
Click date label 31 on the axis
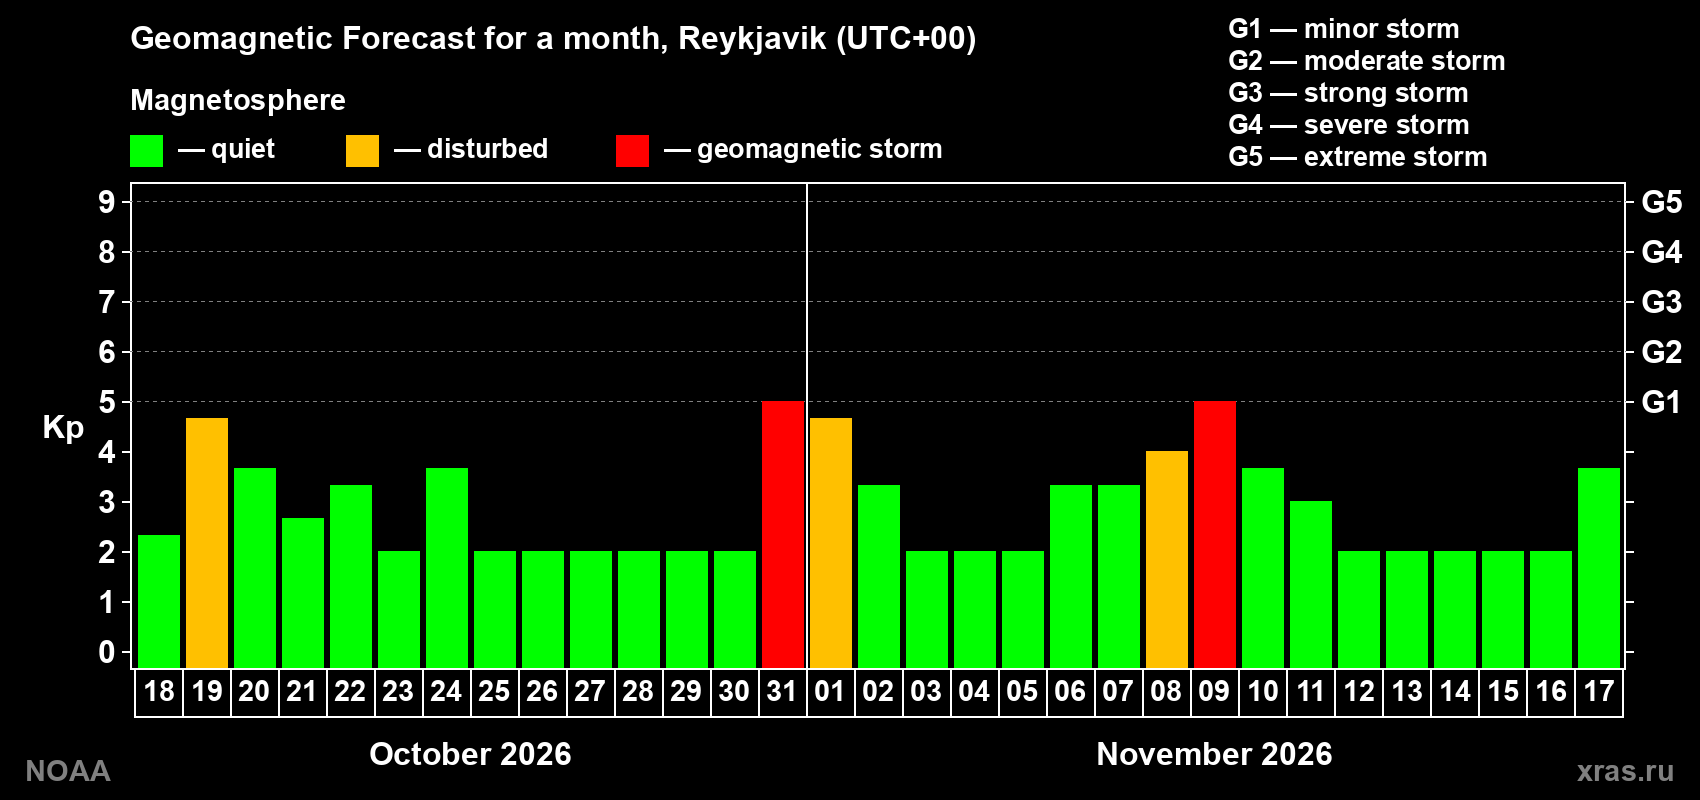pyautogui.click(x=782, y=691)
